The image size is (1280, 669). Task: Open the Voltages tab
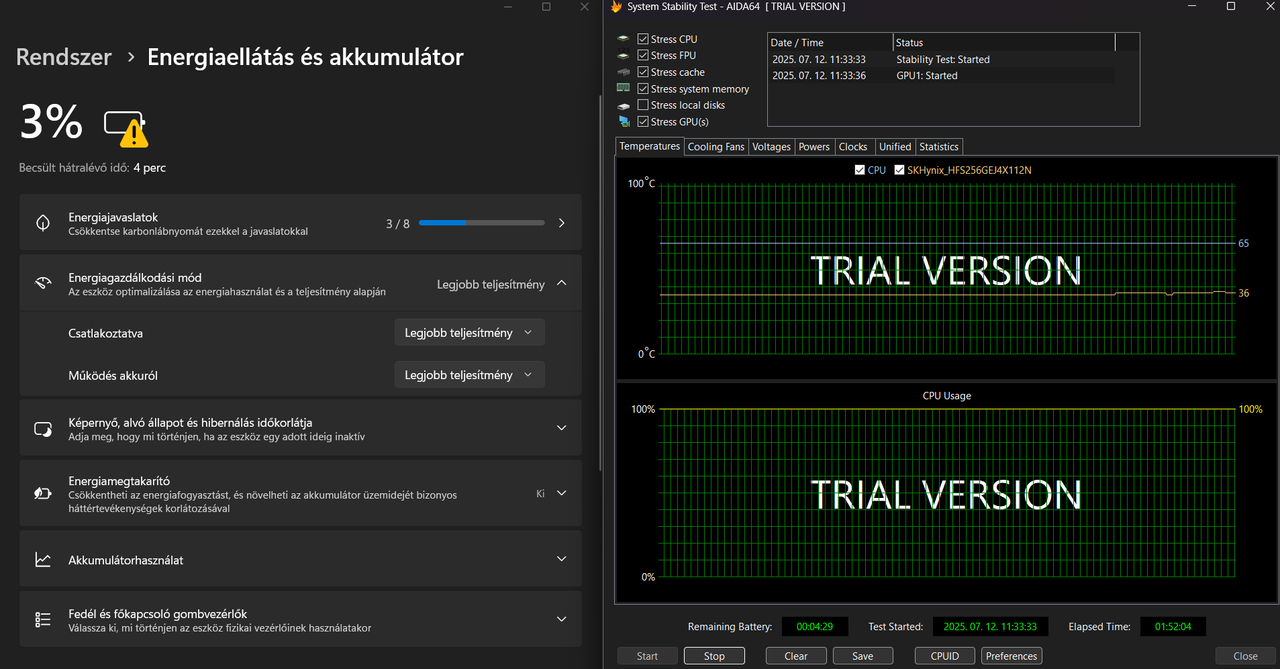[x=771, y=147]
